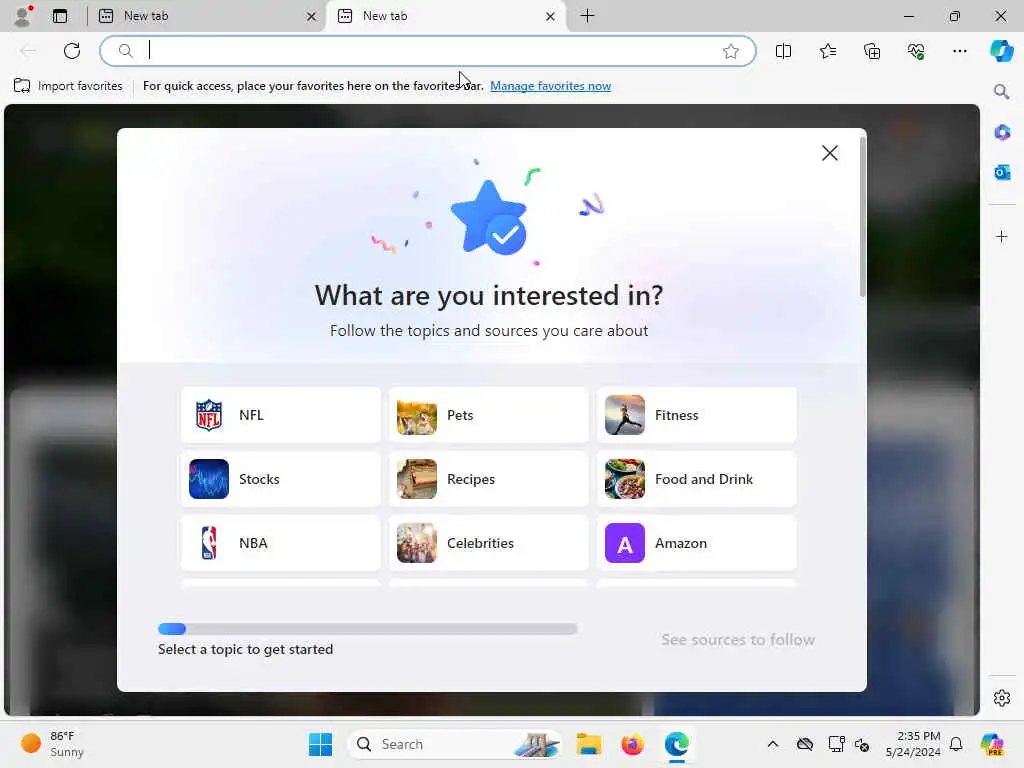Open the tab actions menu icon

[x=60, y=16]
